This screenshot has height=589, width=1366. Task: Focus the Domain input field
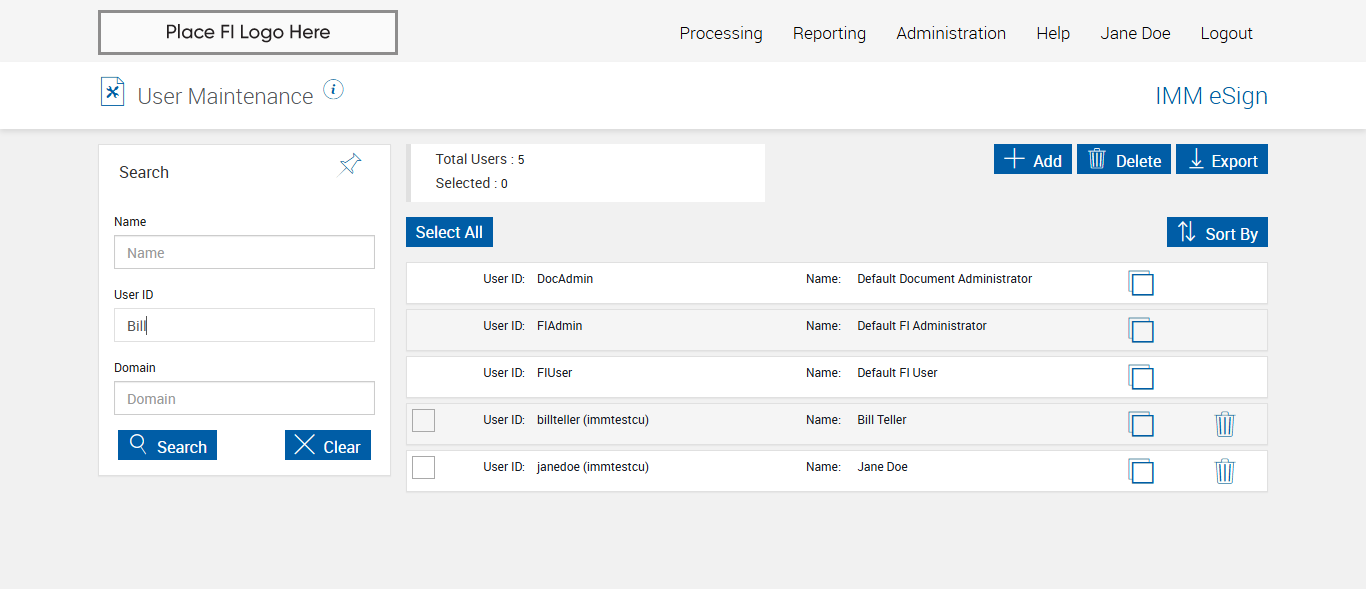[244, 398]
